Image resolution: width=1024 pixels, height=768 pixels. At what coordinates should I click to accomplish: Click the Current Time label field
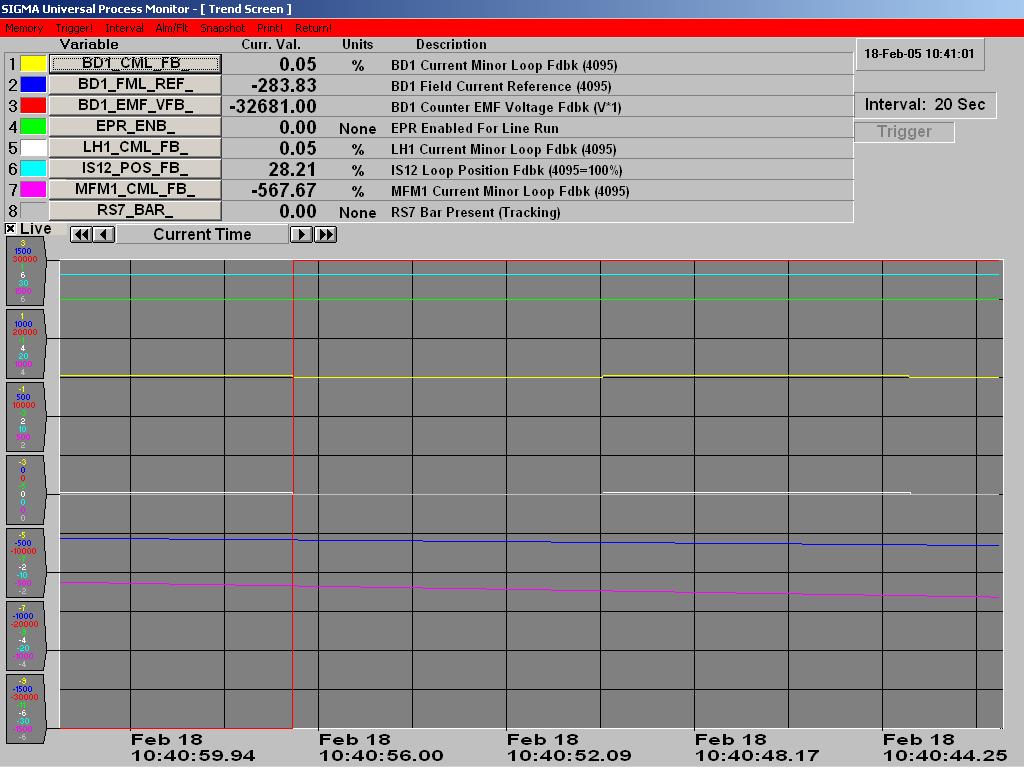(202, 235)
